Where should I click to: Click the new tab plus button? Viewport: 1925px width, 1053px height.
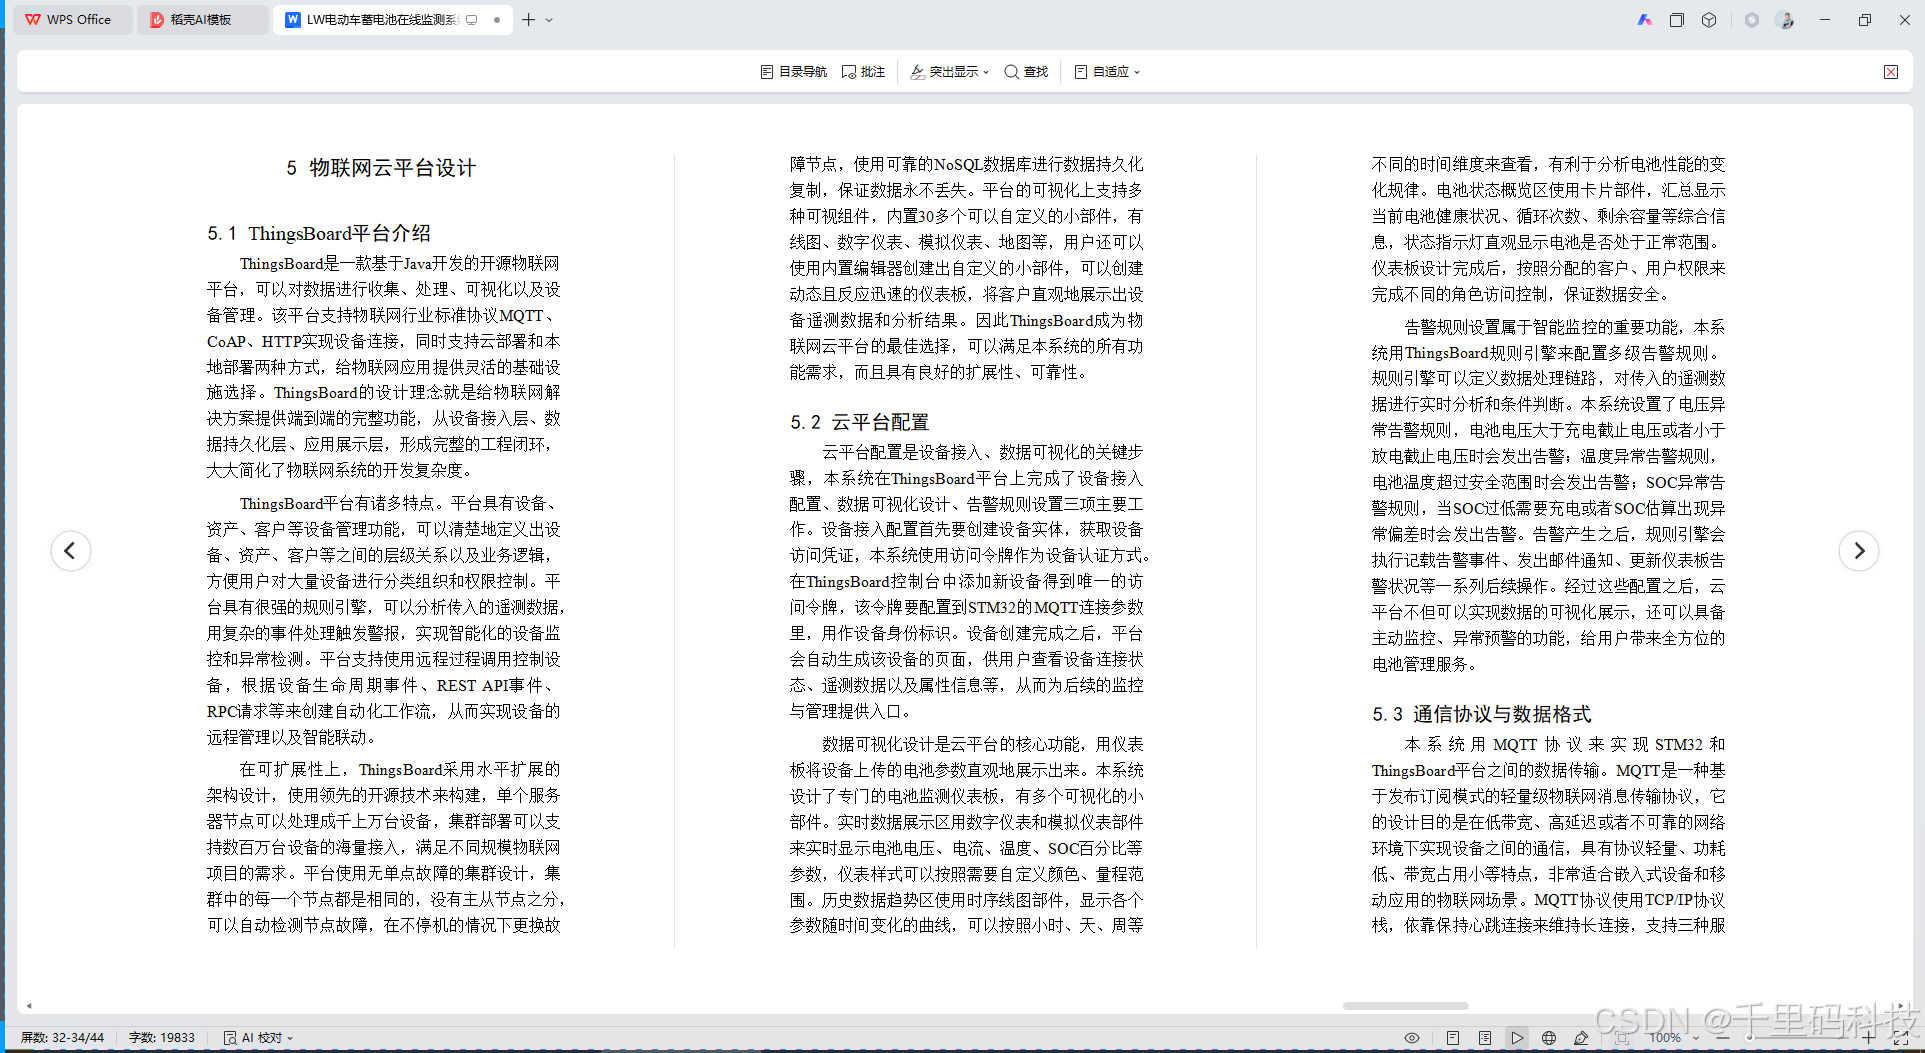pos(529,20)
